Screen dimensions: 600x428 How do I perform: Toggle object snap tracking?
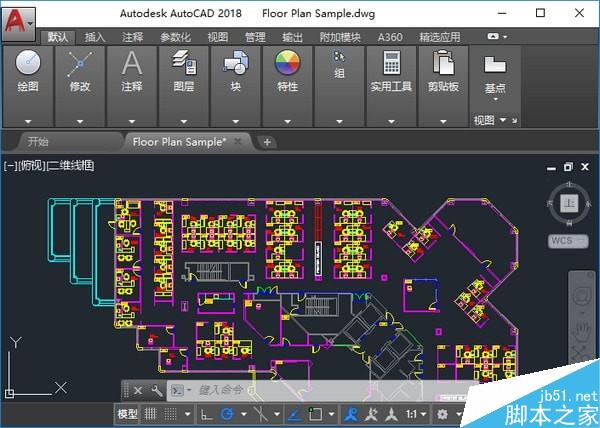pos(294,414)
